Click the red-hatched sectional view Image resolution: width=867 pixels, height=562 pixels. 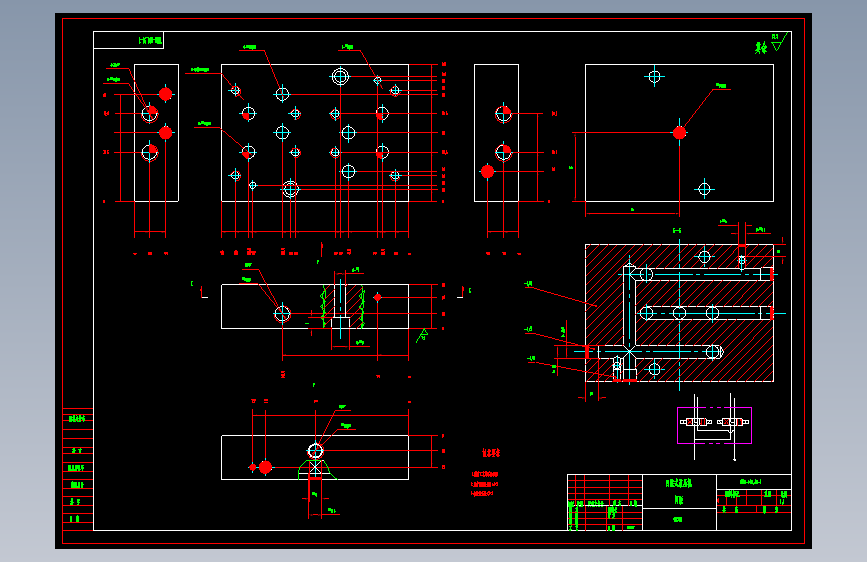[679, 313]
